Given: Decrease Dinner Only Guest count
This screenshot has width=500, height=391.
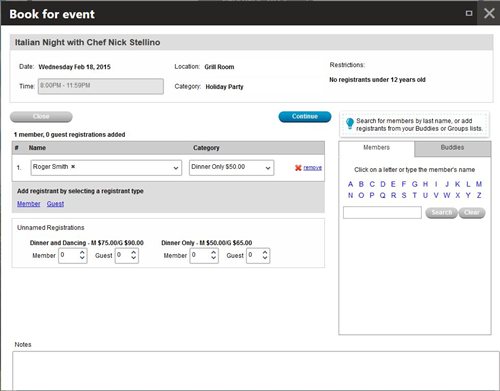Looking at the screenshot, I should tap(265, 258).
